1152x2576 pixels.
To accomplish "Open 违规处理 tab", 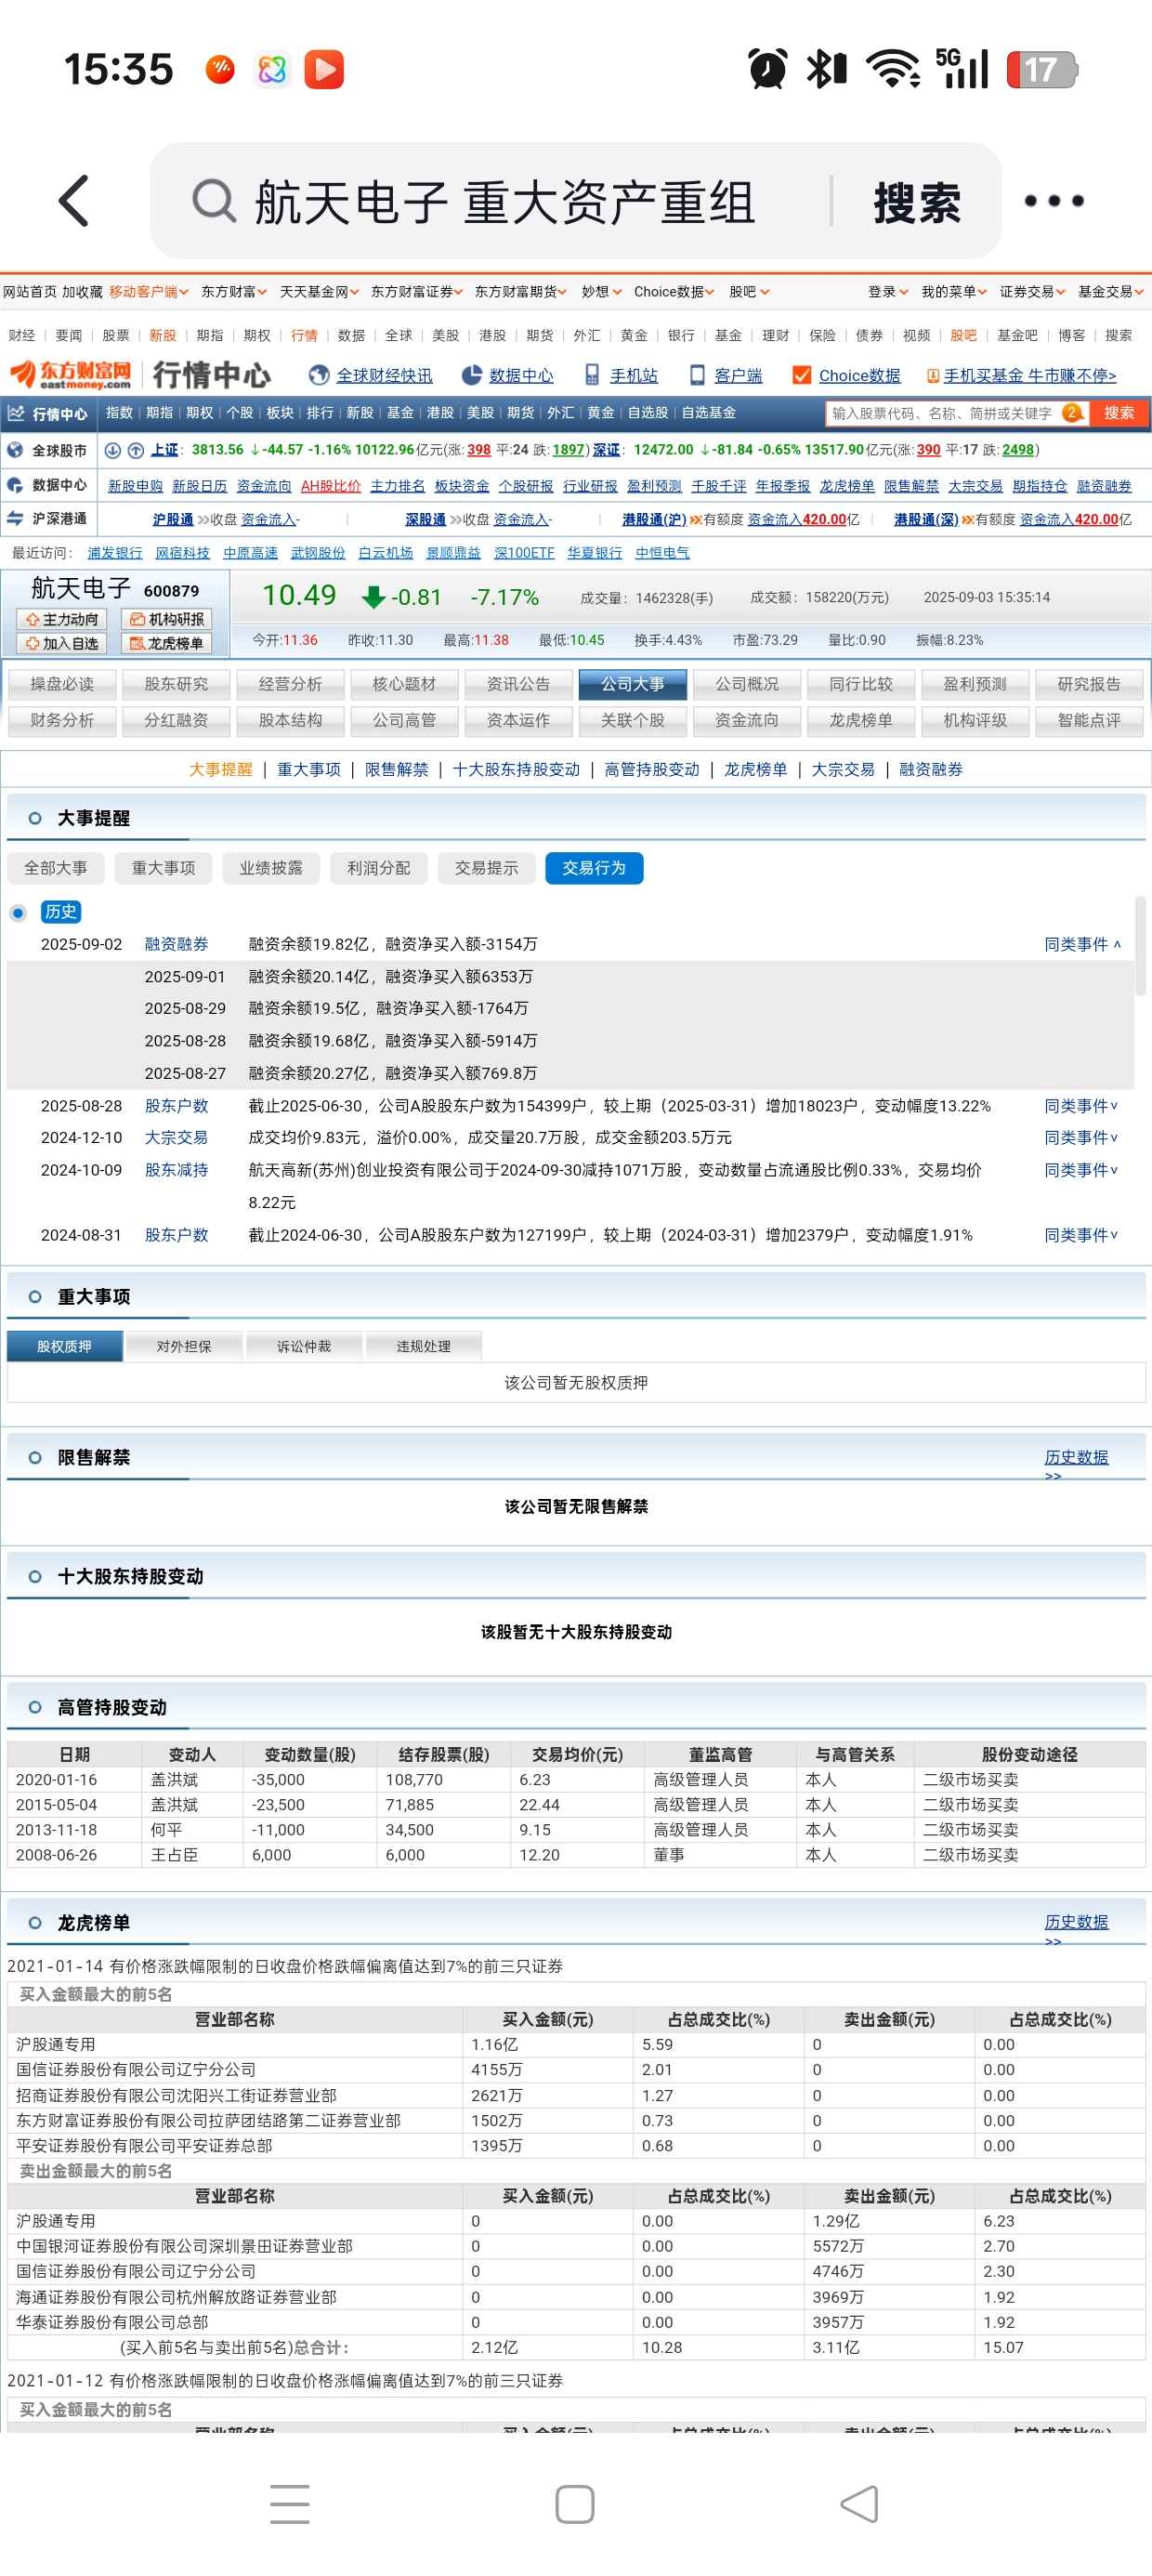I will point(424,1346).
